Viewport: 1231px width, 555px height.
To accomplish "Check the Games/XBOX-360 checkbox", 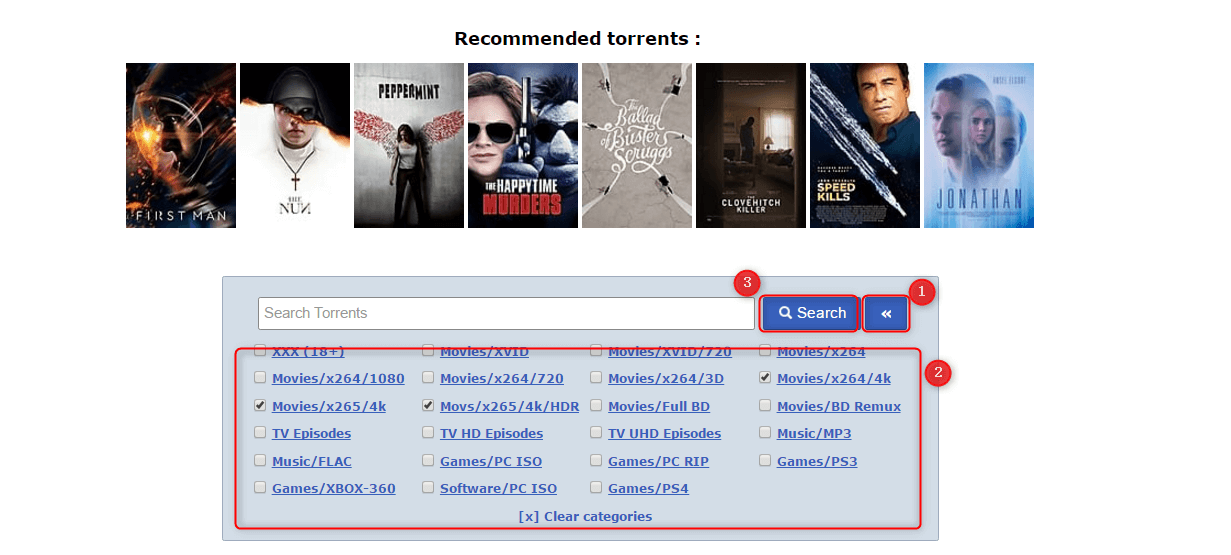I will click(260, 488).
